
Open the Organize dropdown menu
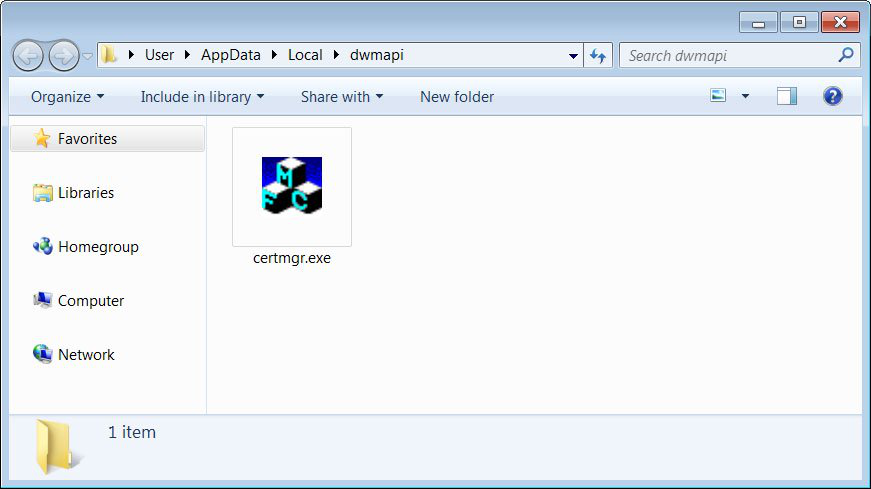pos(67,97)
